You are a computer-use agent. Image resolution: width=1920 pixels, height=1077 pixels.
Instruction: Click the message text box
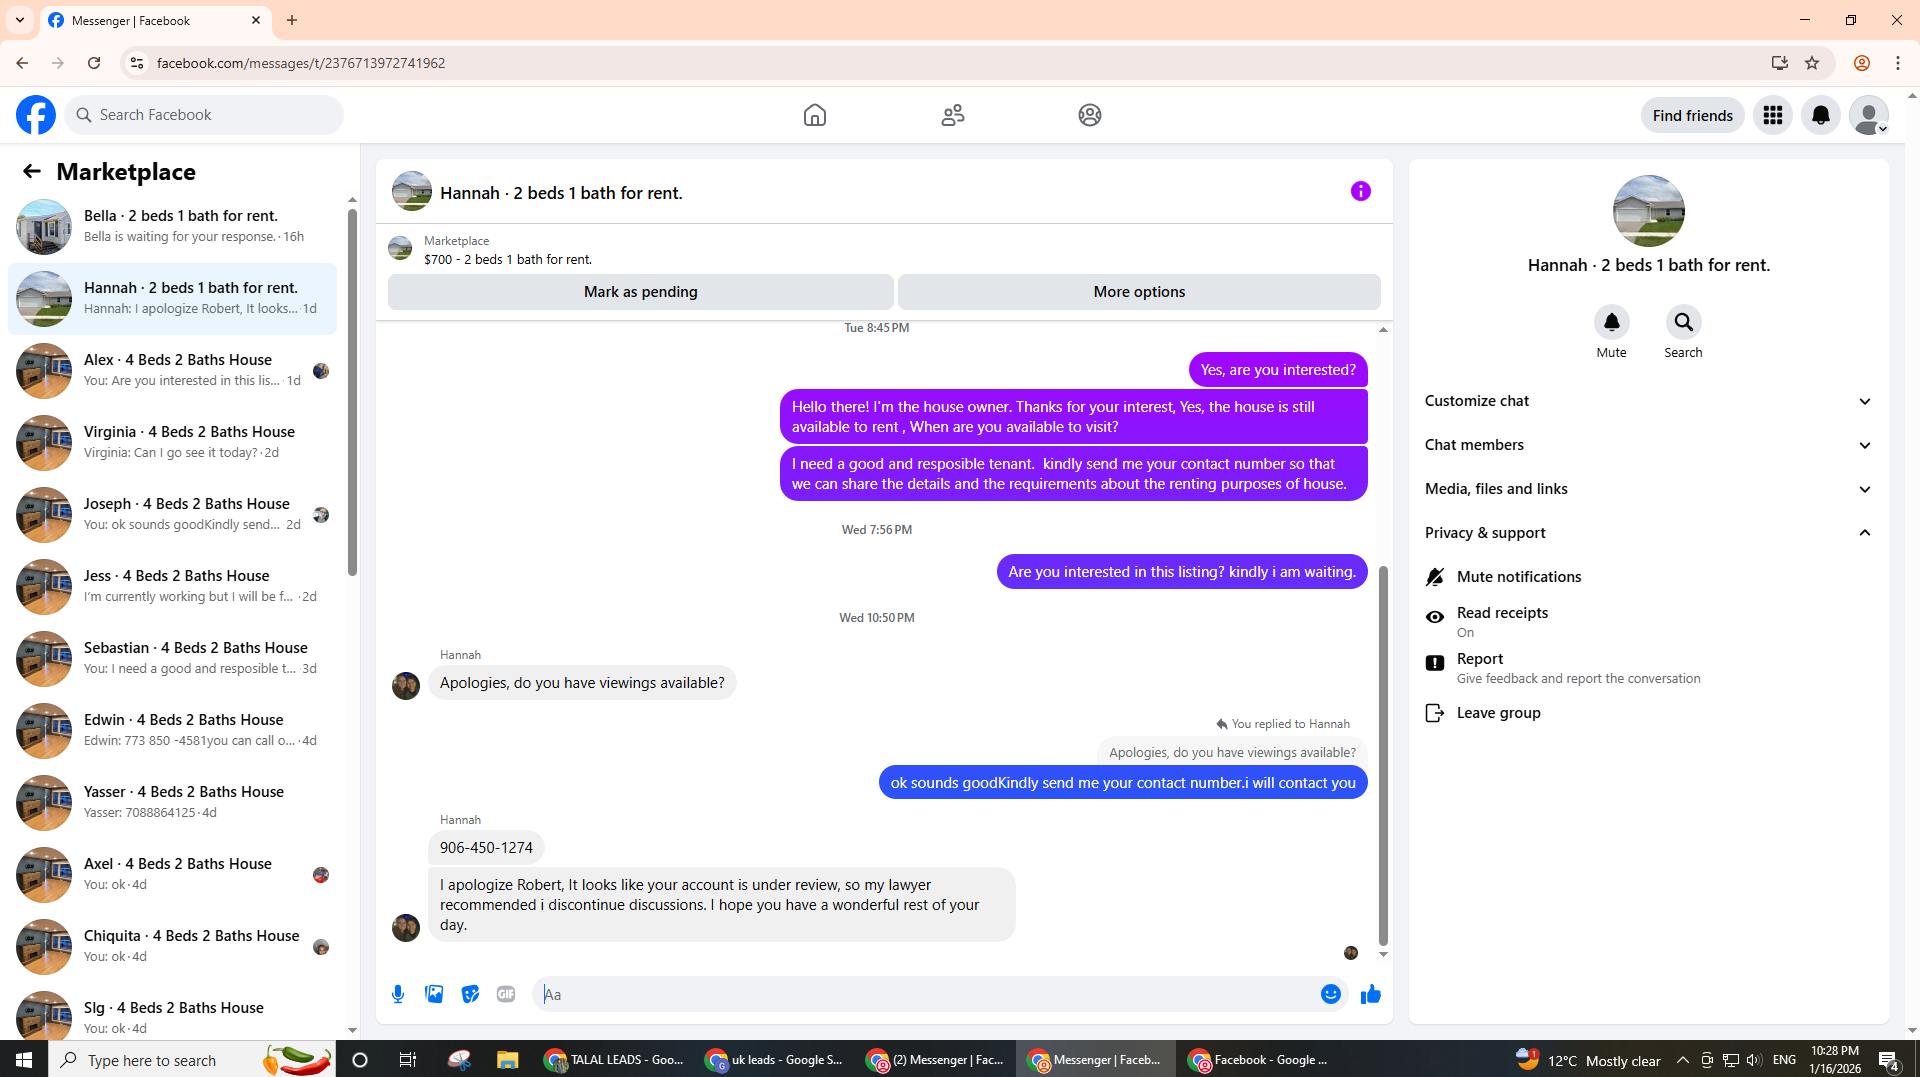(x=928, y=994)
